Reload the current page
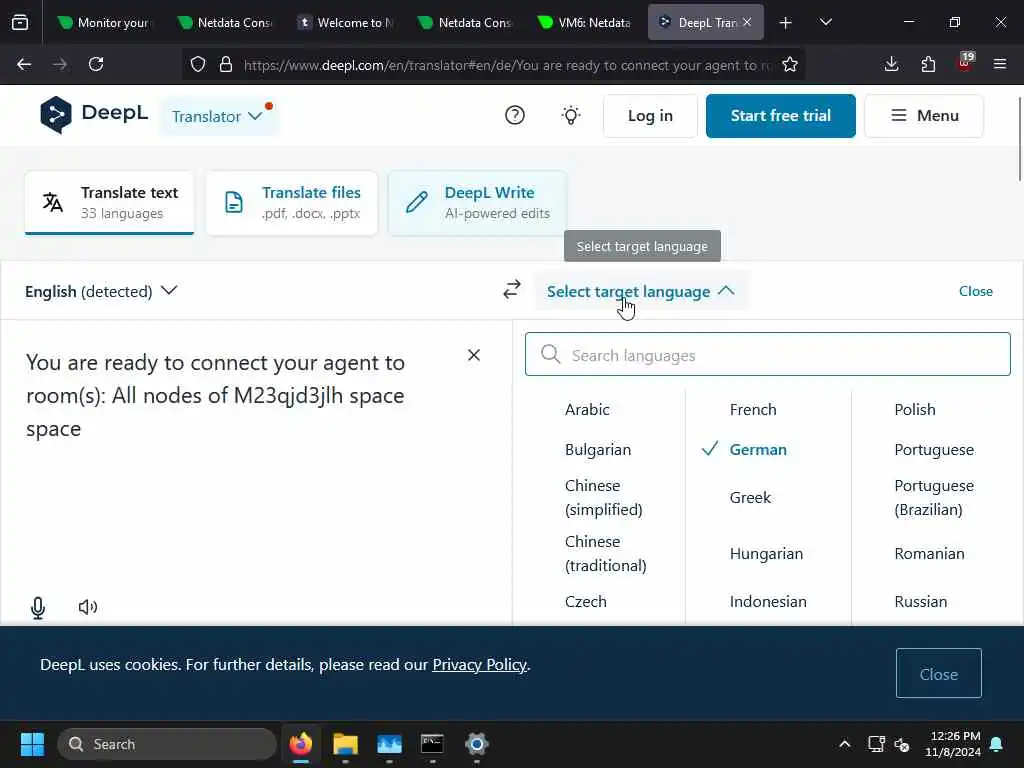 coord(96,64)
